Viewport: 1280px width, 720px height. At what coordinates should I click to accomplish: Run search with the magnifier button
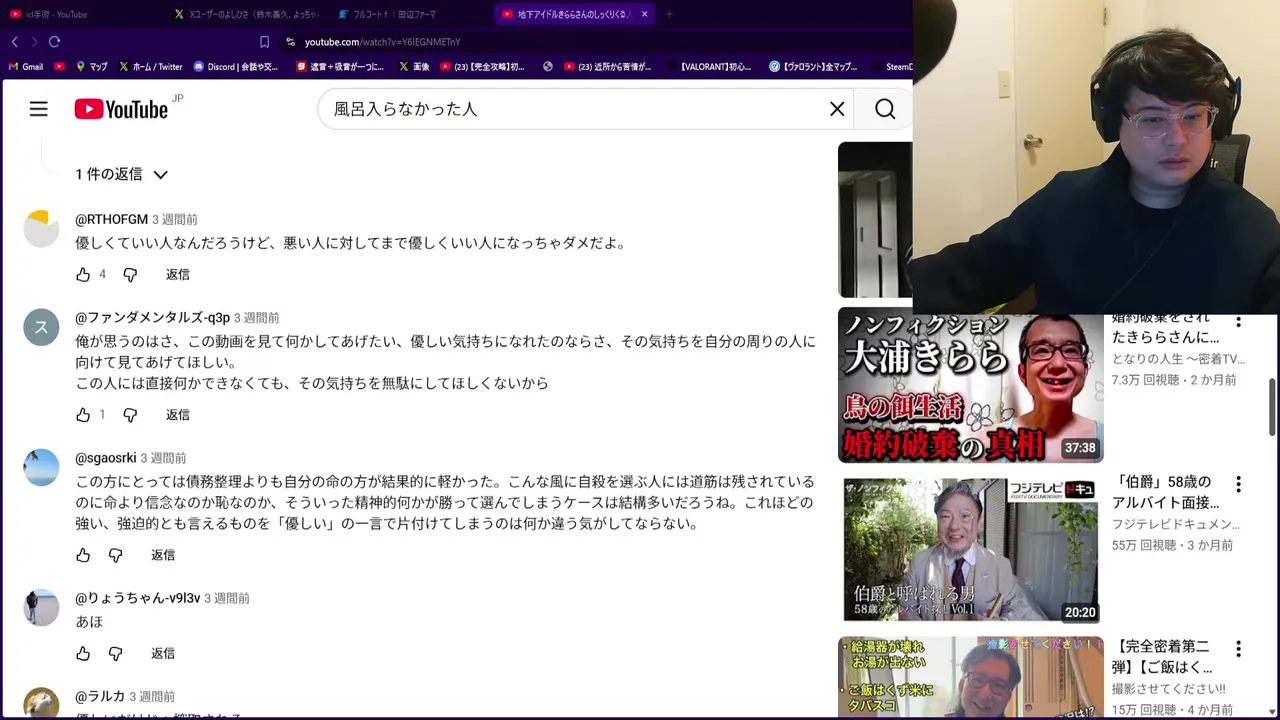(x=885, y=109)
